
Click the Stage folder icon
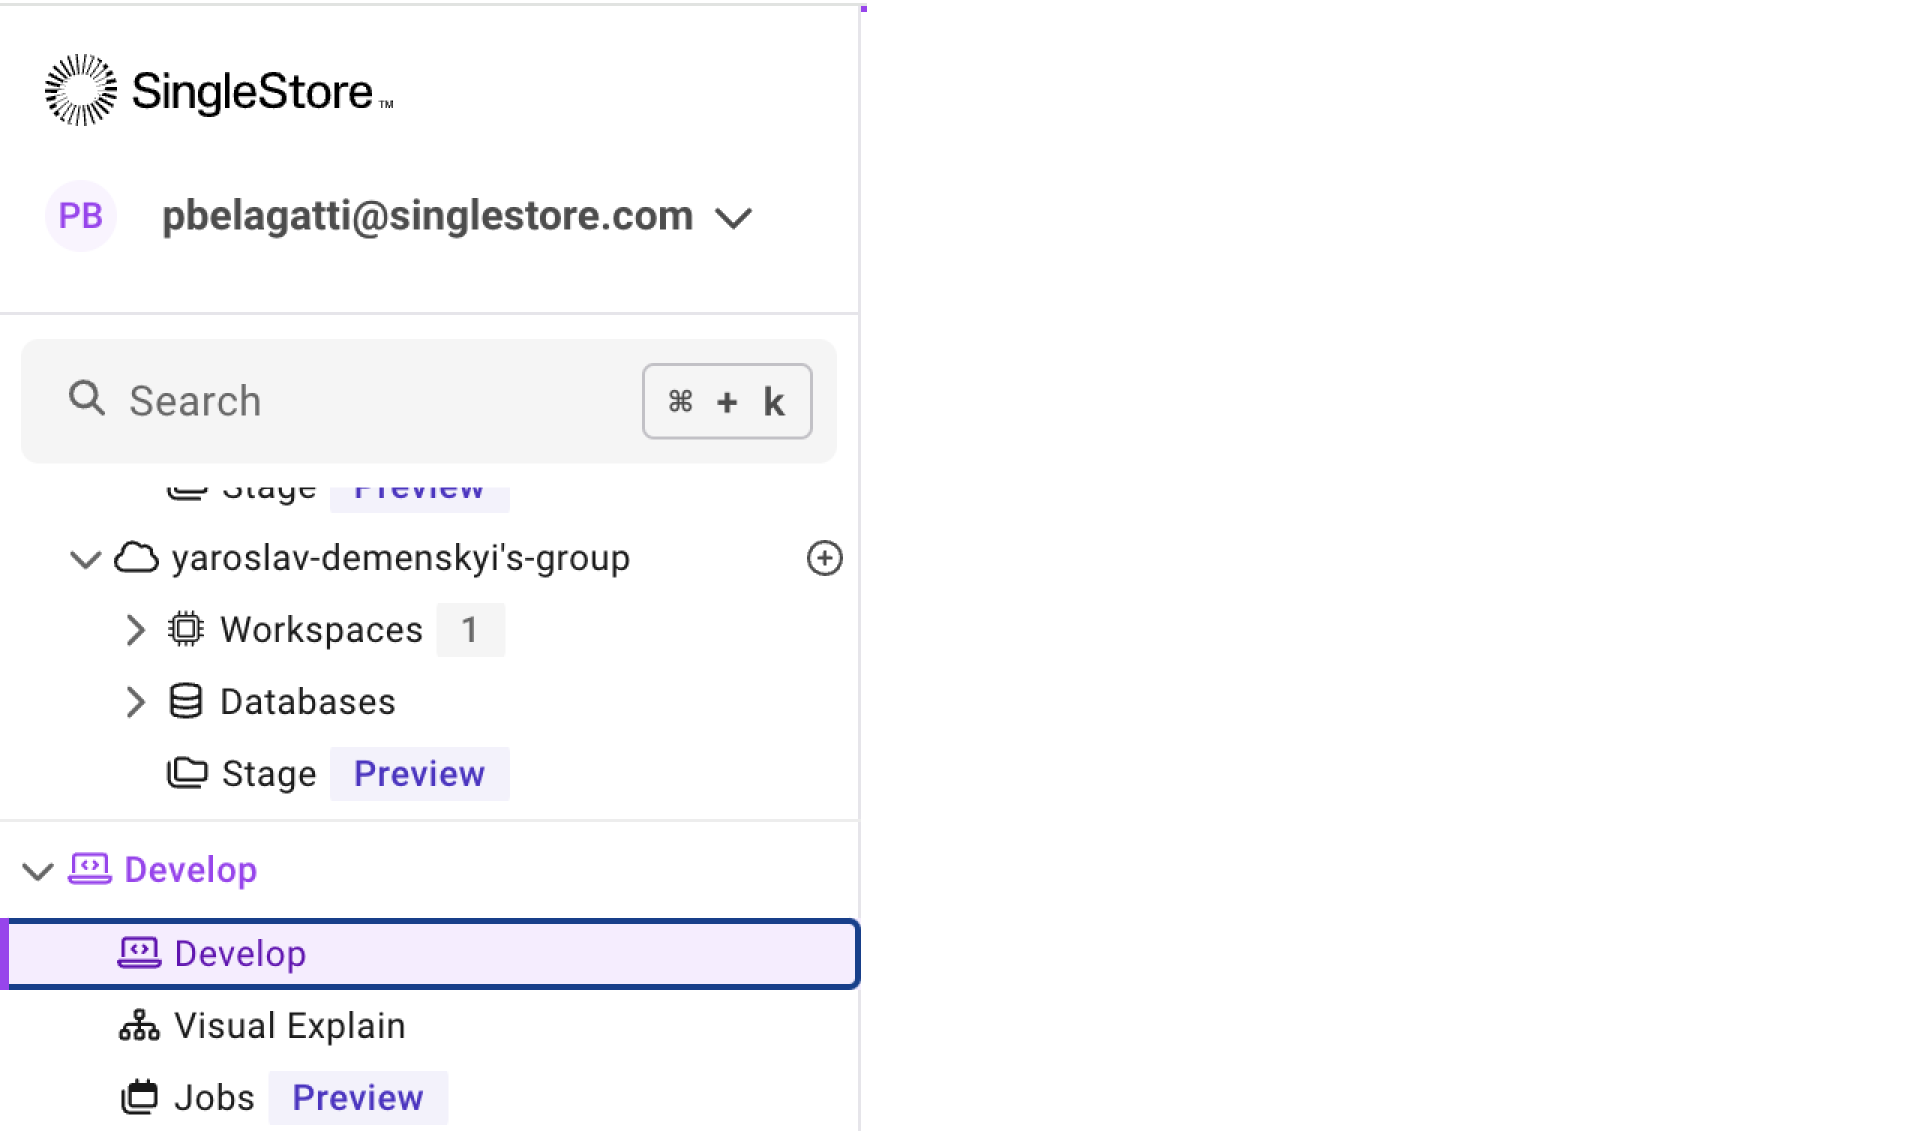click(187, 773)
